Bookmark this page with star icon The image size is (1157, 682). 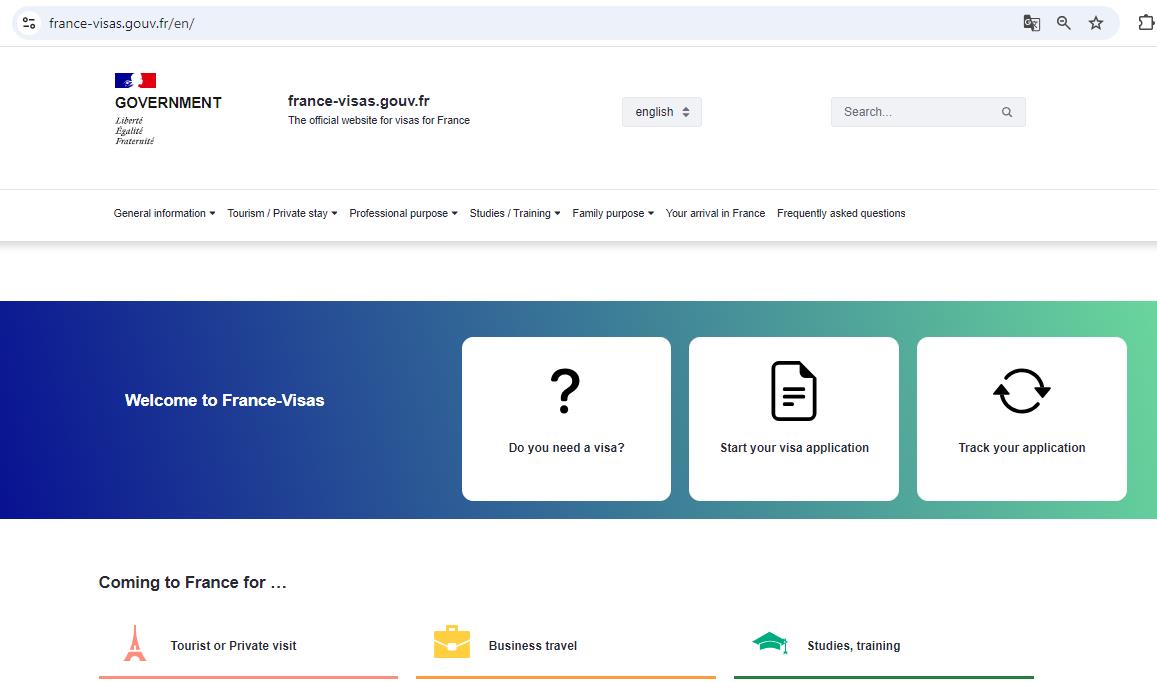pyautogui.click(x=1096, y=23)
